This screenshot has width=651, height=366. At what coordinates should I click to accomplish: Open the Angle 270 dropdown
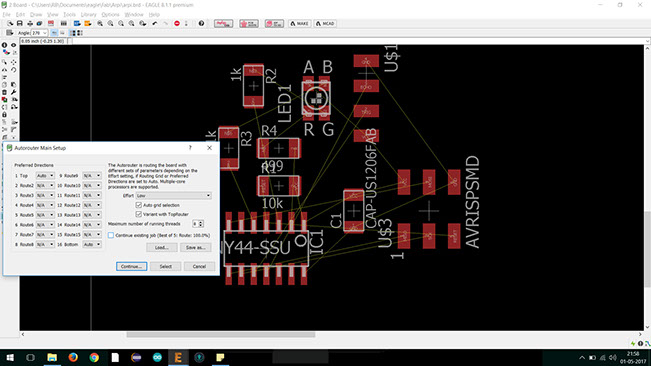[39, 33]
